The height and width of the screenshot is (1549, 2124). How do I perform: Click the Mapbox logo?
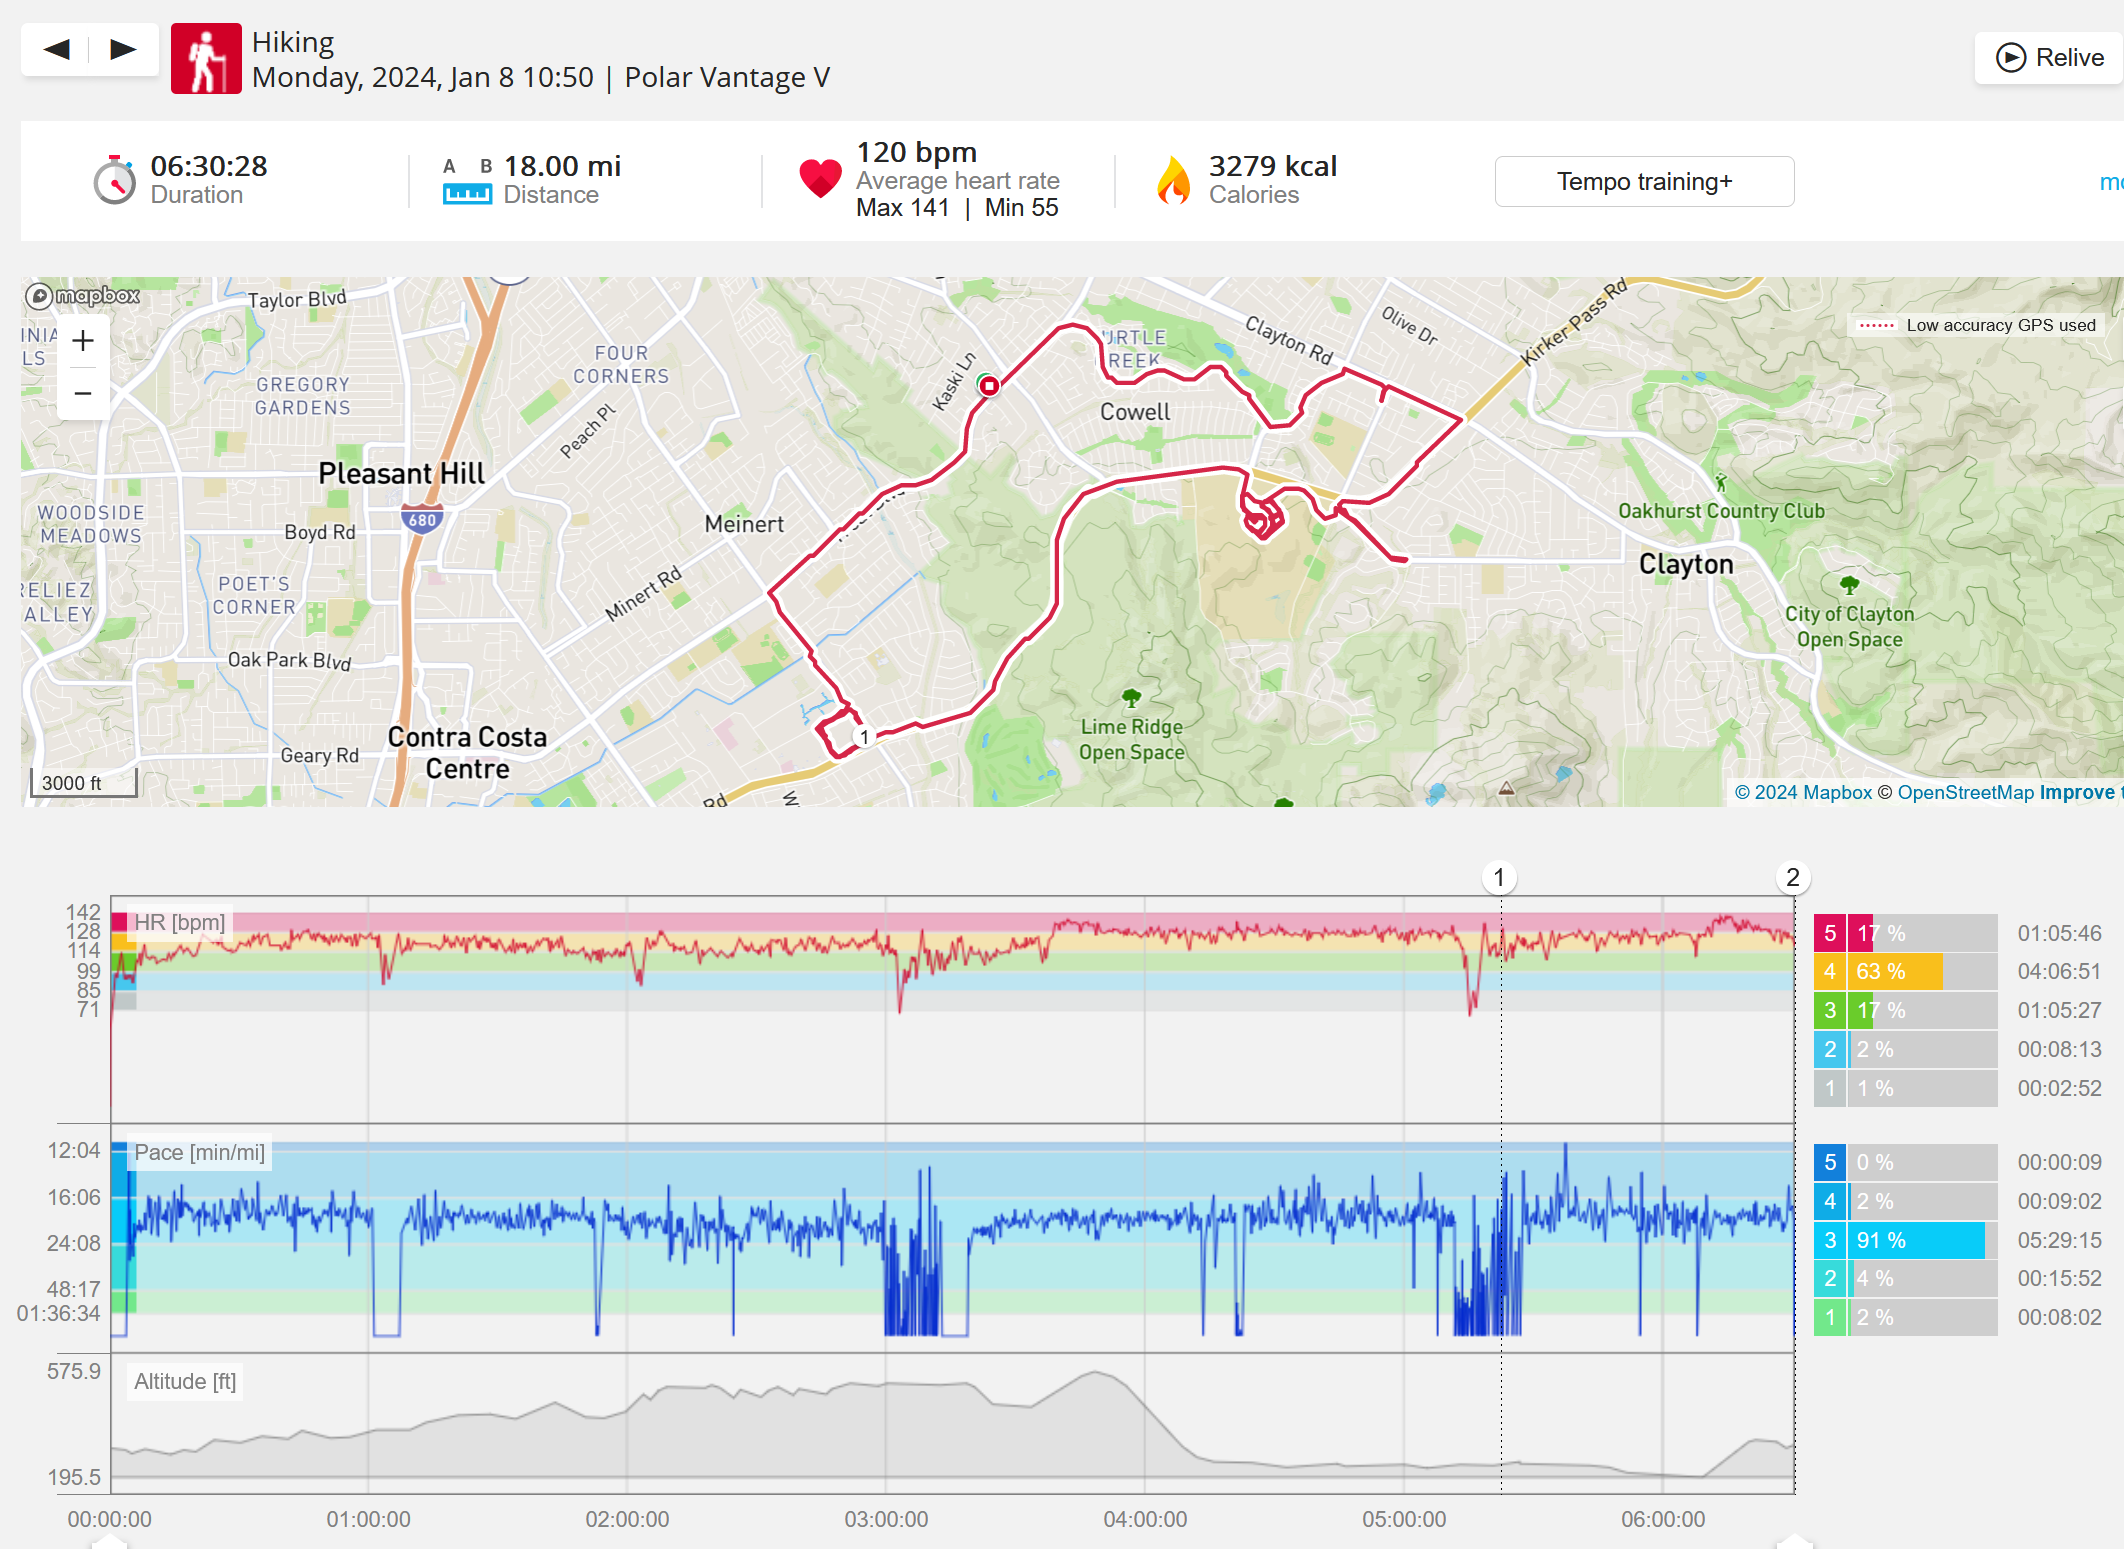(83, 296)
